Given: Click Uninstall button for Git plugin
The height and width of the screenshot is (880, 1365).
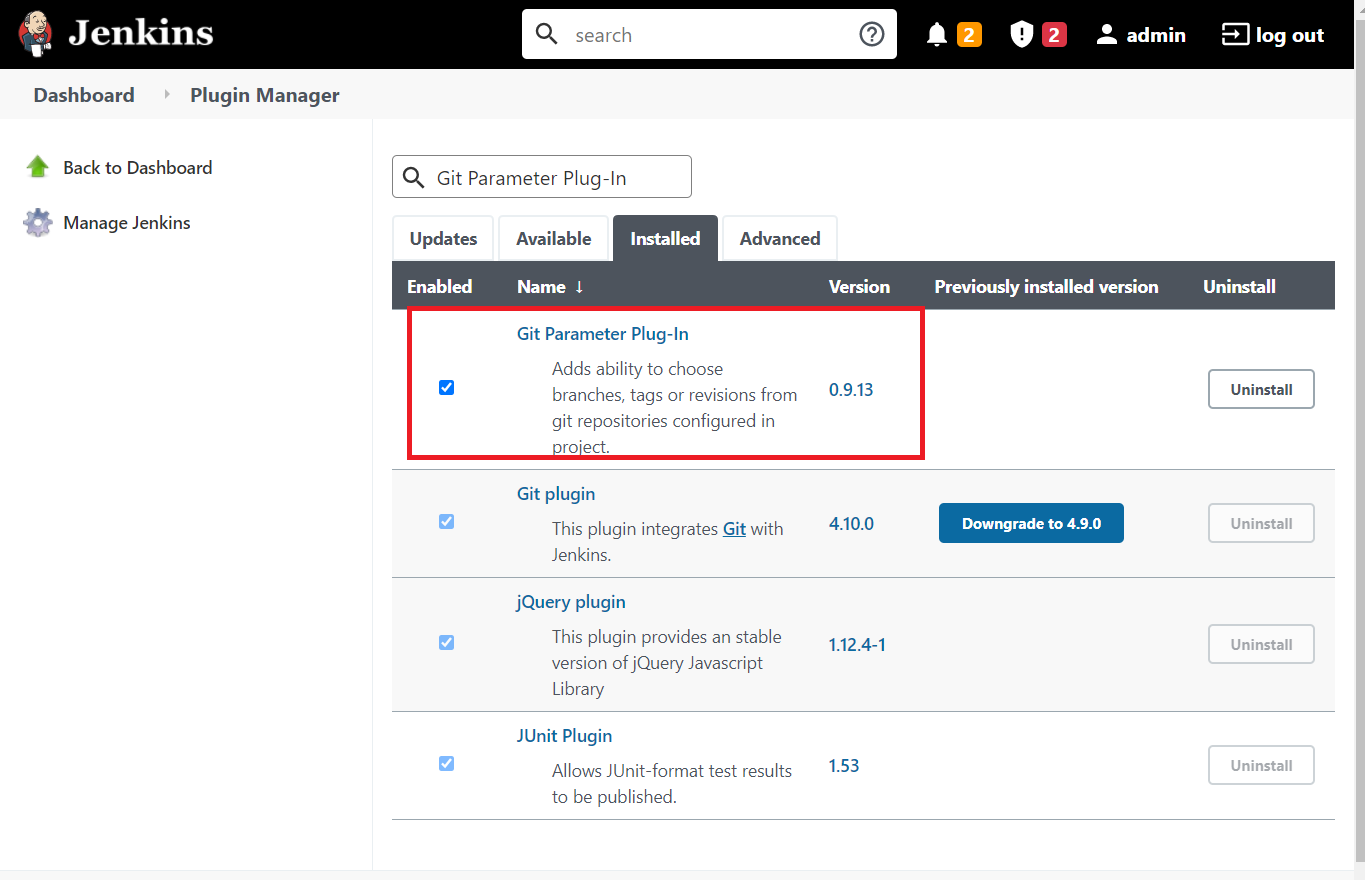Looking at the screenshot, I should click(x=1261, y=523).
